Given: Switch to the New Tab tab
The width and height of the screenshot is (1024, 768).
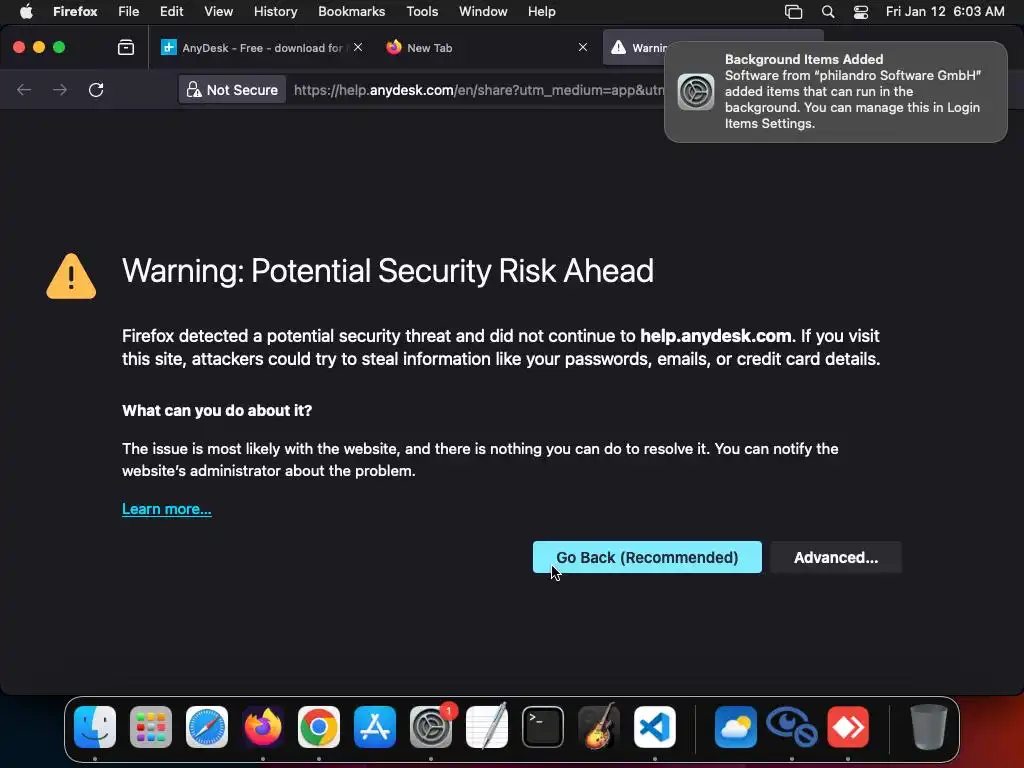Looking at the screenshot, I should pos(482,48).
